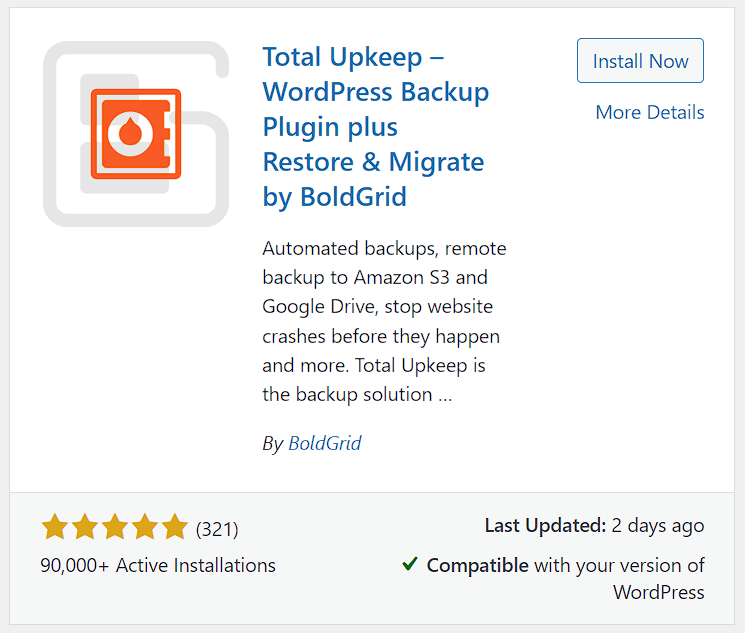Click the Last Updated label
This screenshot has width=745, height=633.
545,525
